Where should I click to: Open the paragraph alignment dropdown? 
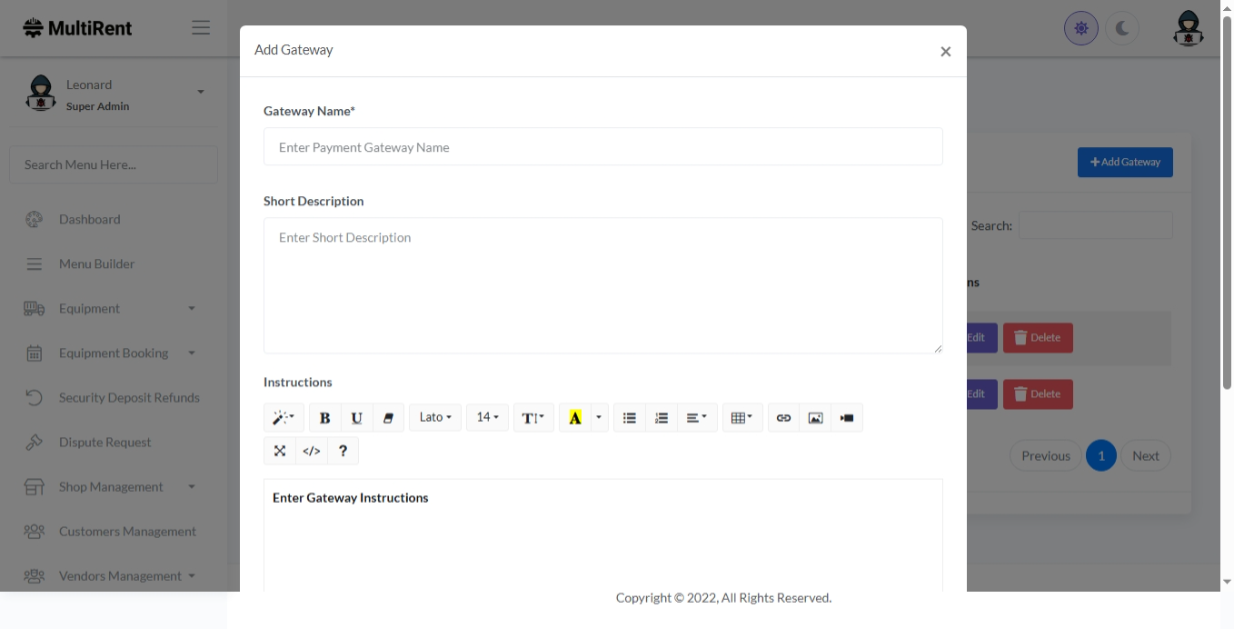pyautogui.click(x=696, y=418)
